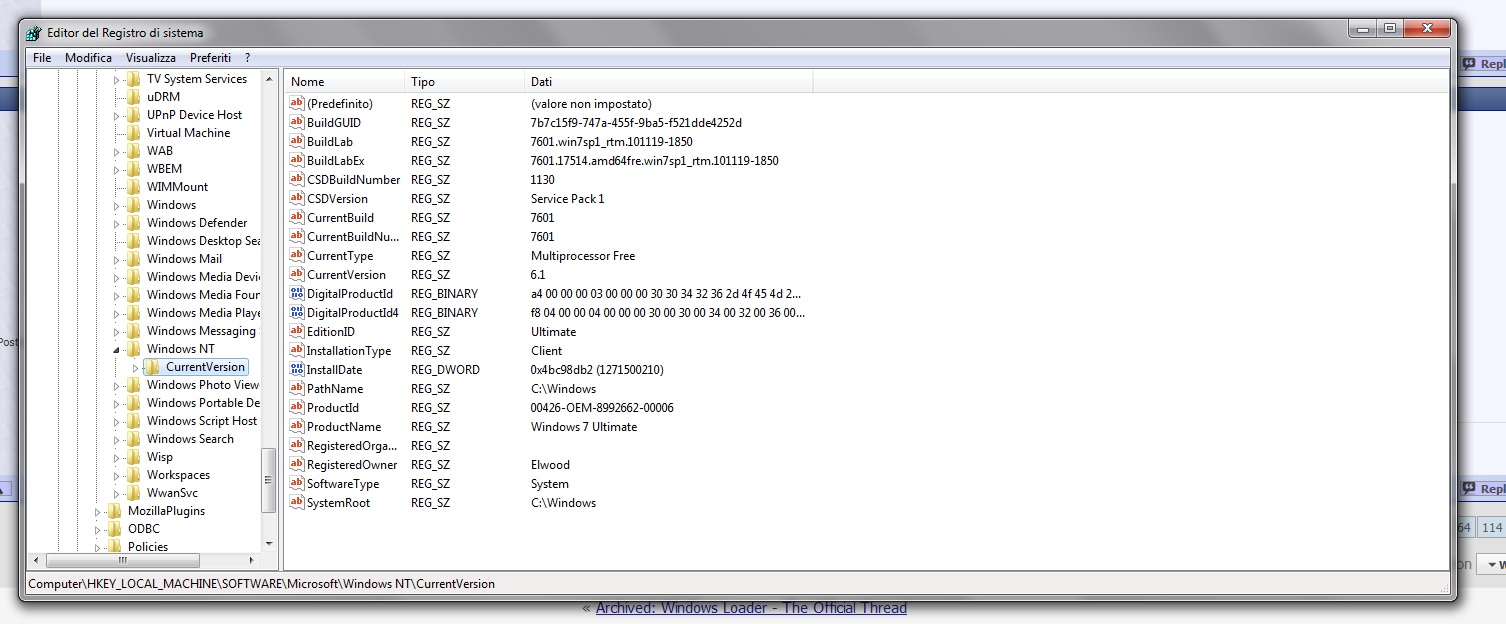The width and height of the screenshot is (1506, 624).
Task: Open the Preferiti menu
Action: click(x=210, y=58)
